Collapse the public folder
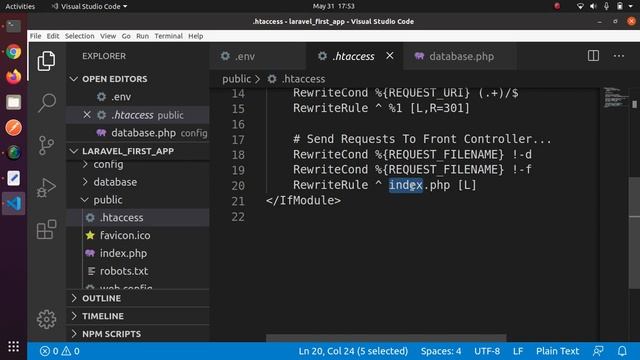640x360 pixels. pyautogui.click(x=108, y=200)
